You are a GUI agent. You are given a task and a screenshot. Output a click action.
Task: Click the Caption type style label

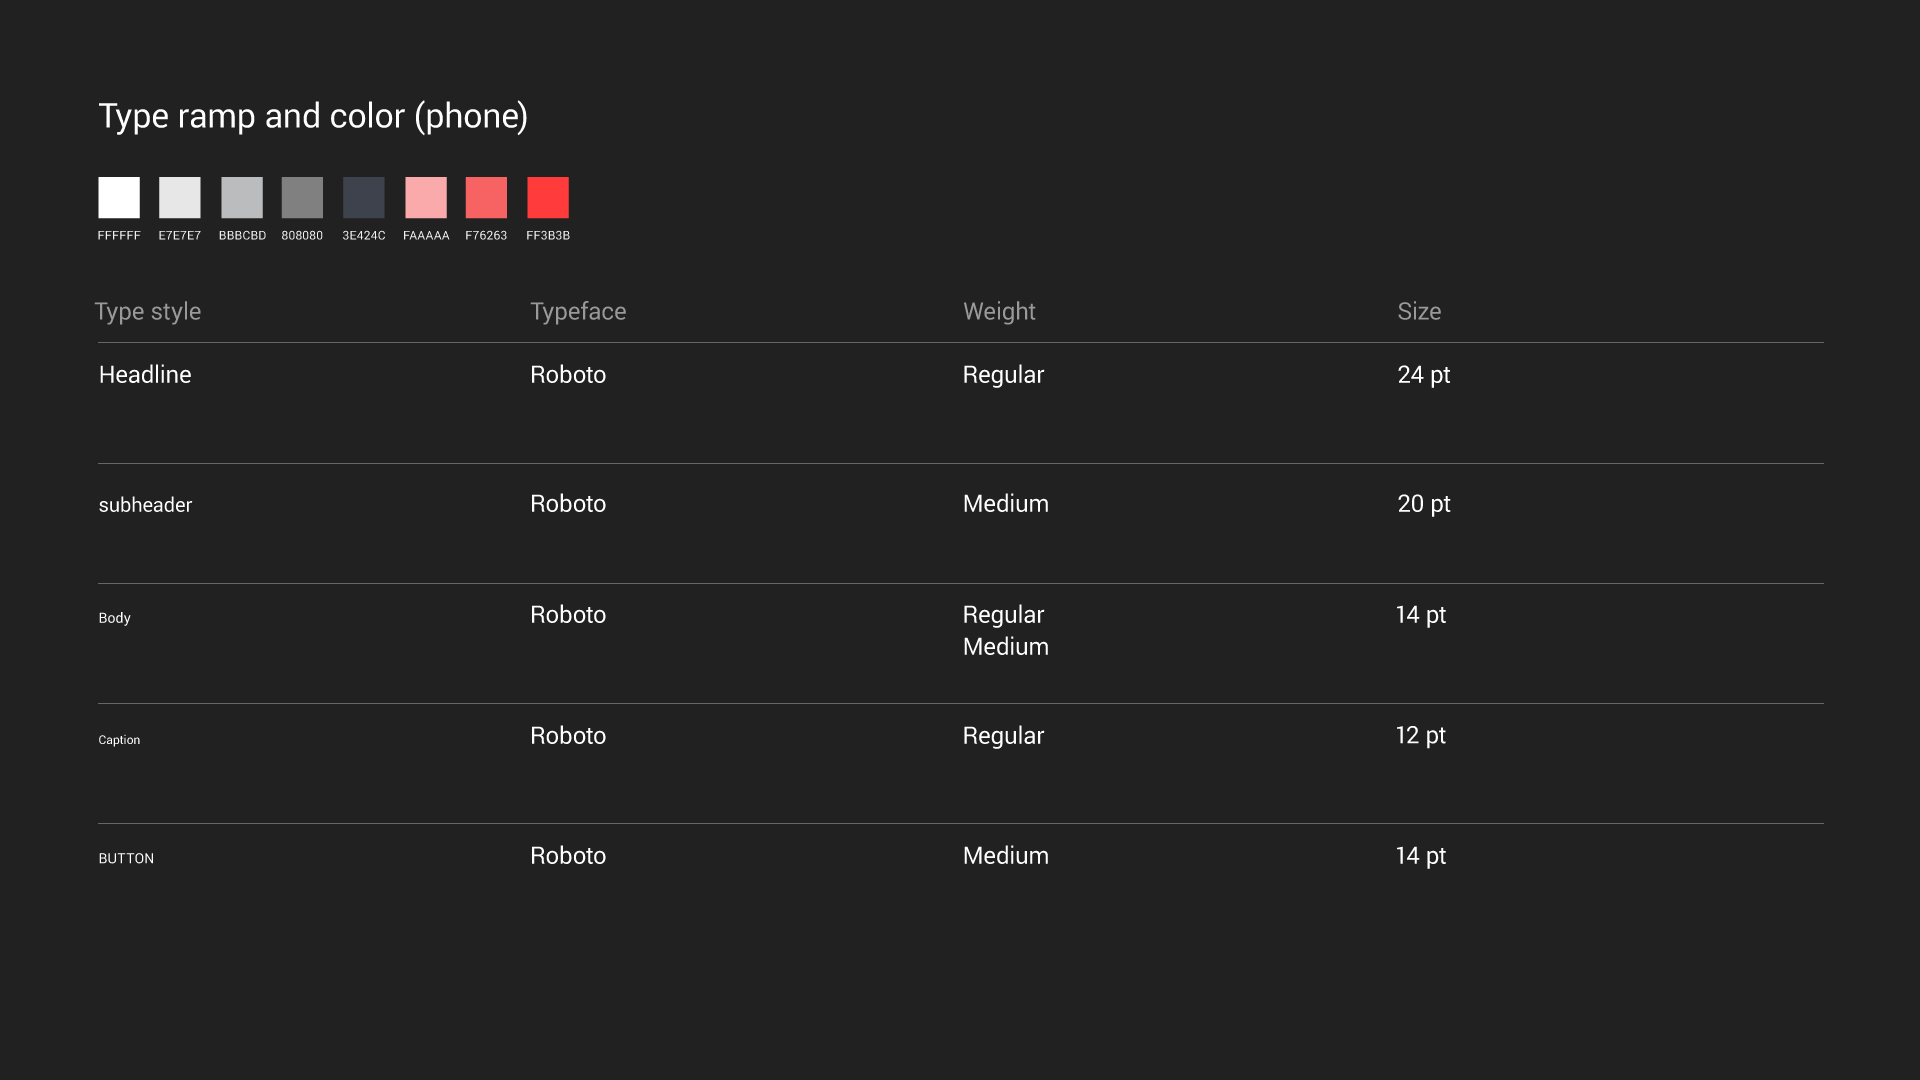point(119,740)
